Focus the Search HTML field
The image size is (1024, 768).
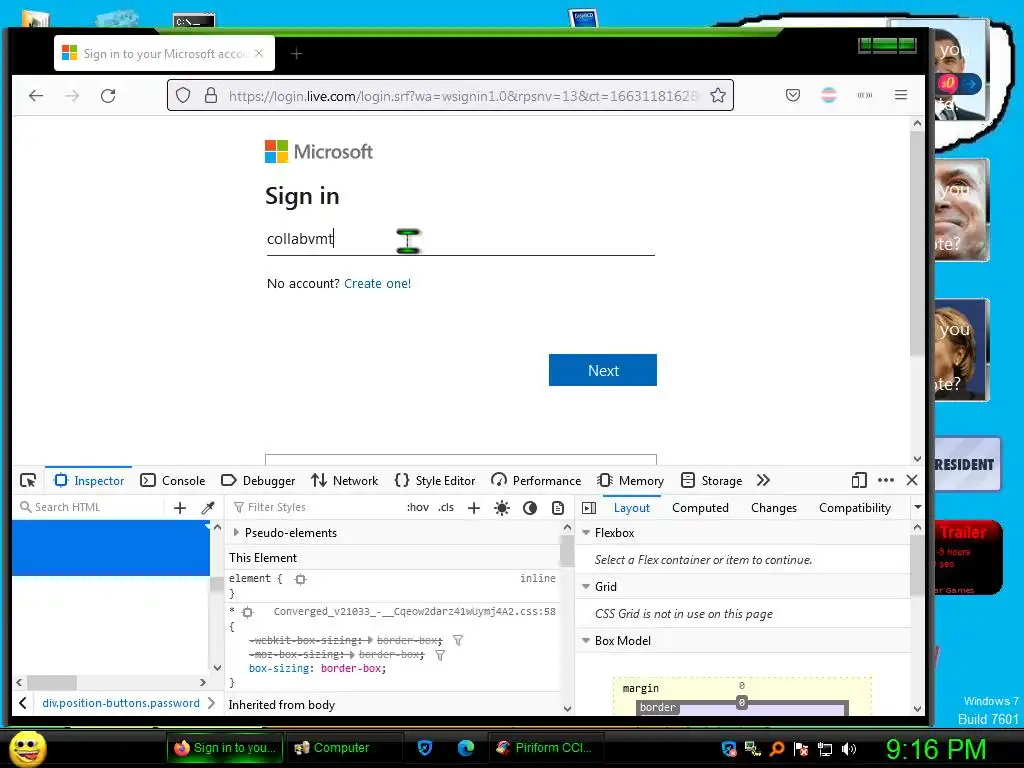click(91, 507)
